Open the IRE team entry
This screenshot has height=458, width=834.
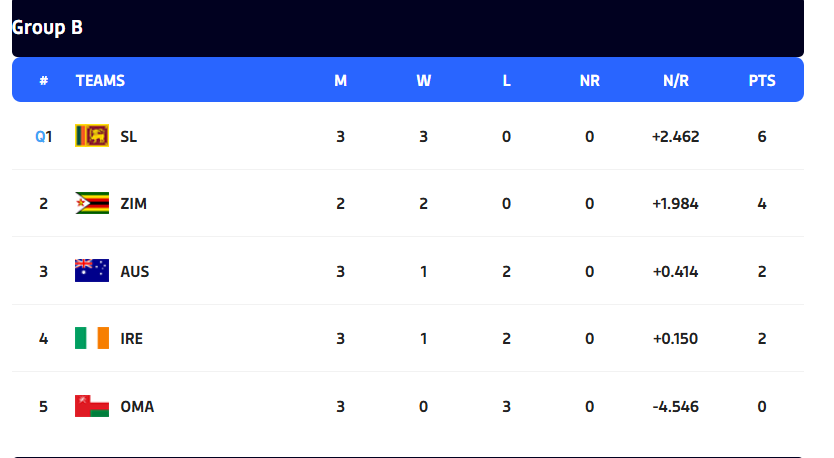coord(131,339)
